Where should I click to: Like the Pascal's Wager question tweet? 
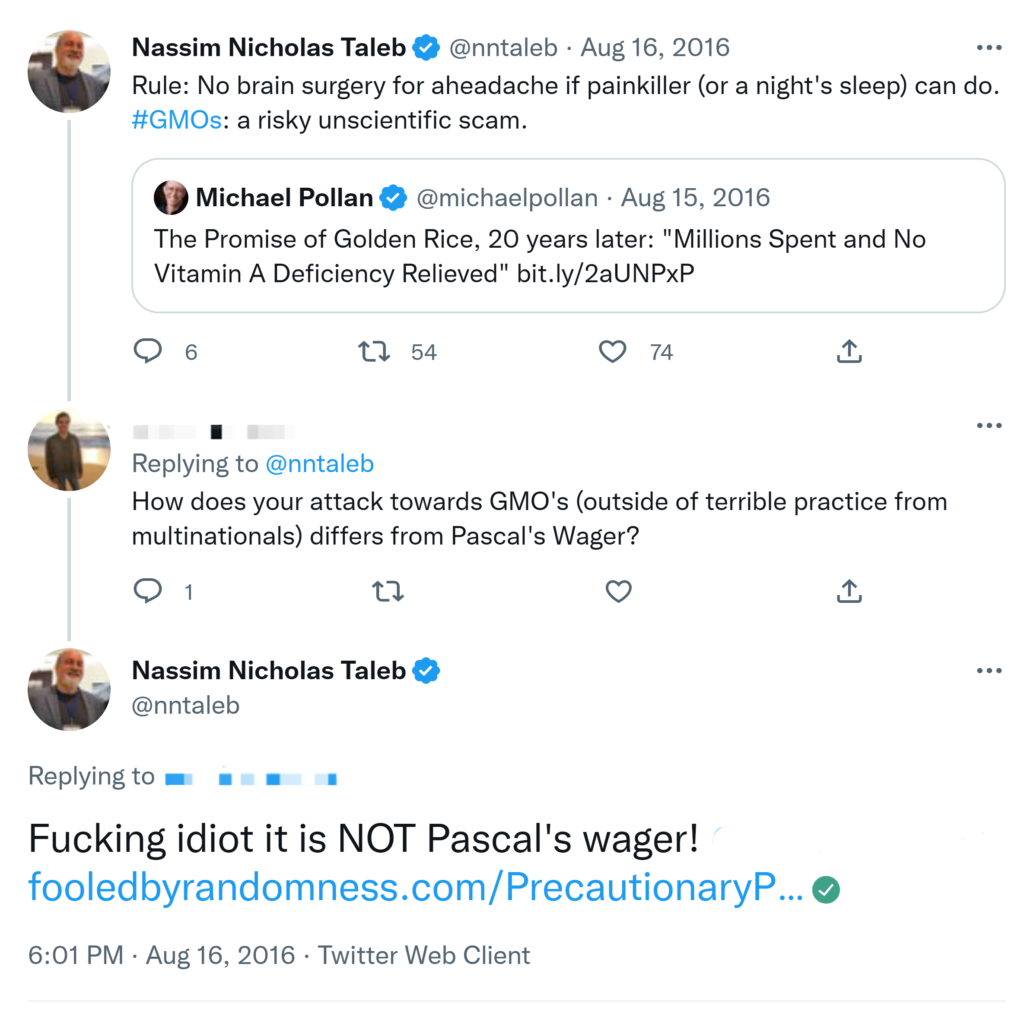click(619, 591)
